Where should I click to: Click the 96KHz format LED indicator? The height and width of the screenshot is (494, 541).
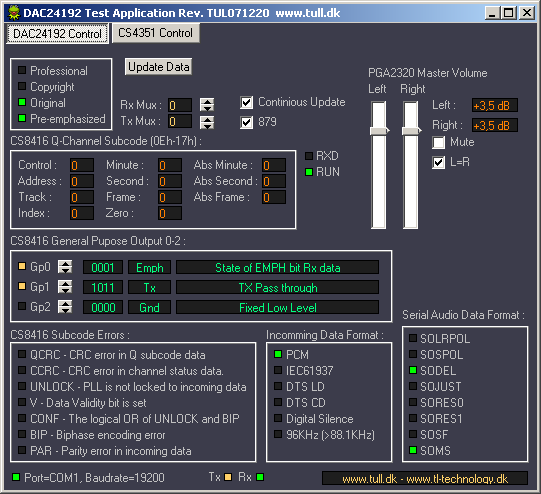[x=278, y=434]
